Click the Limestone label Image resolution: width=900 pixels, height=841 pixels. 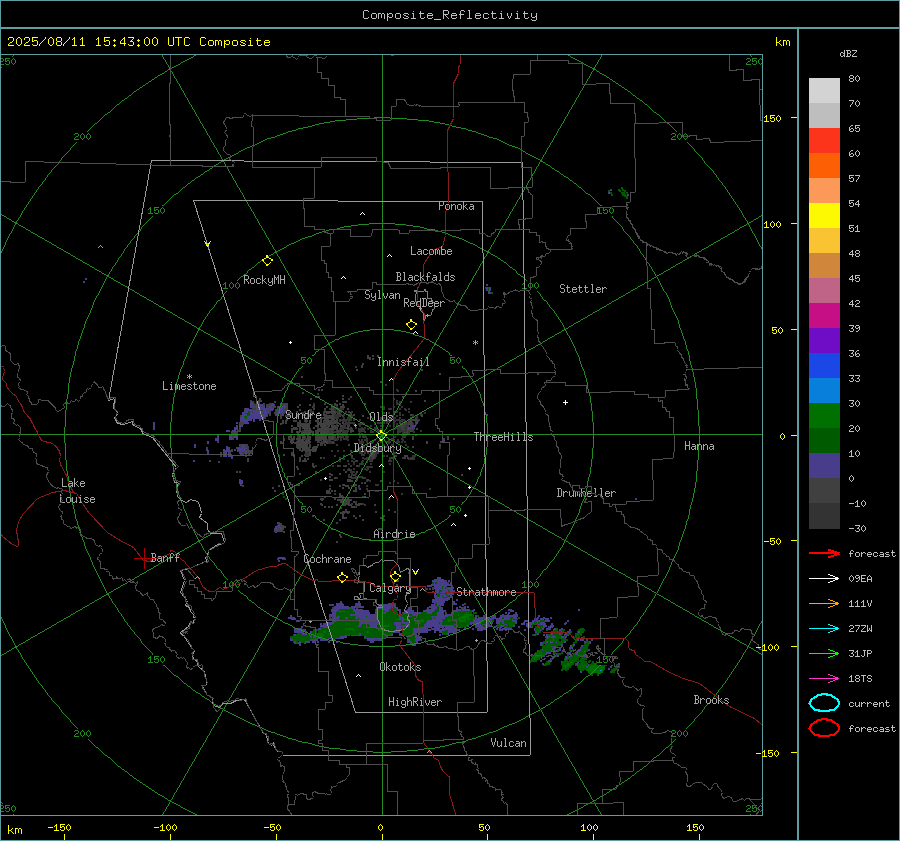(189, 386)
